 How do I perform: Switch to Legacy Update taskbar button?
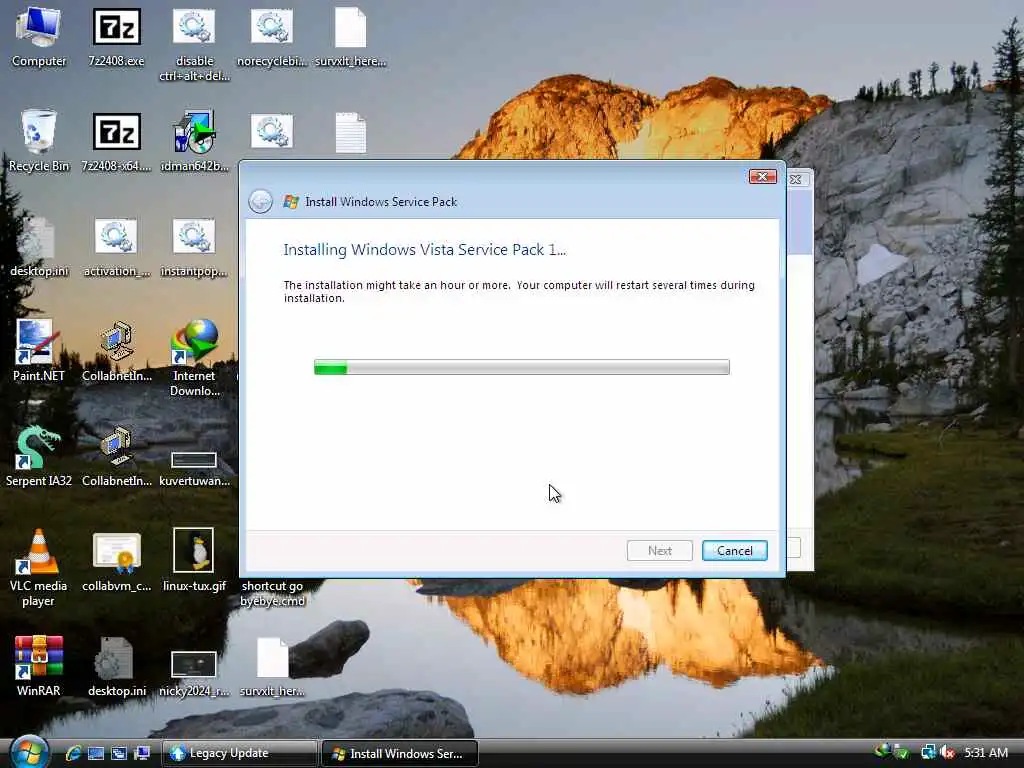(240, 753)
